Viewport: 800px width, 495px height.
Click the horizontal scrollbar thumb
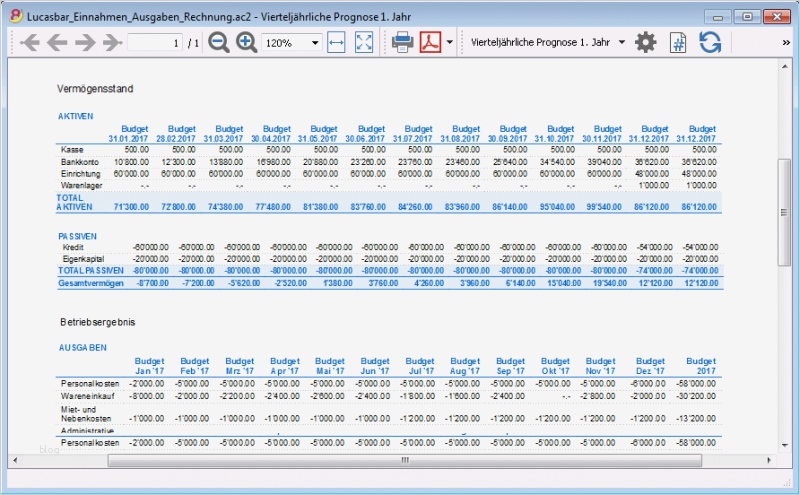click(x=405, y=460)
